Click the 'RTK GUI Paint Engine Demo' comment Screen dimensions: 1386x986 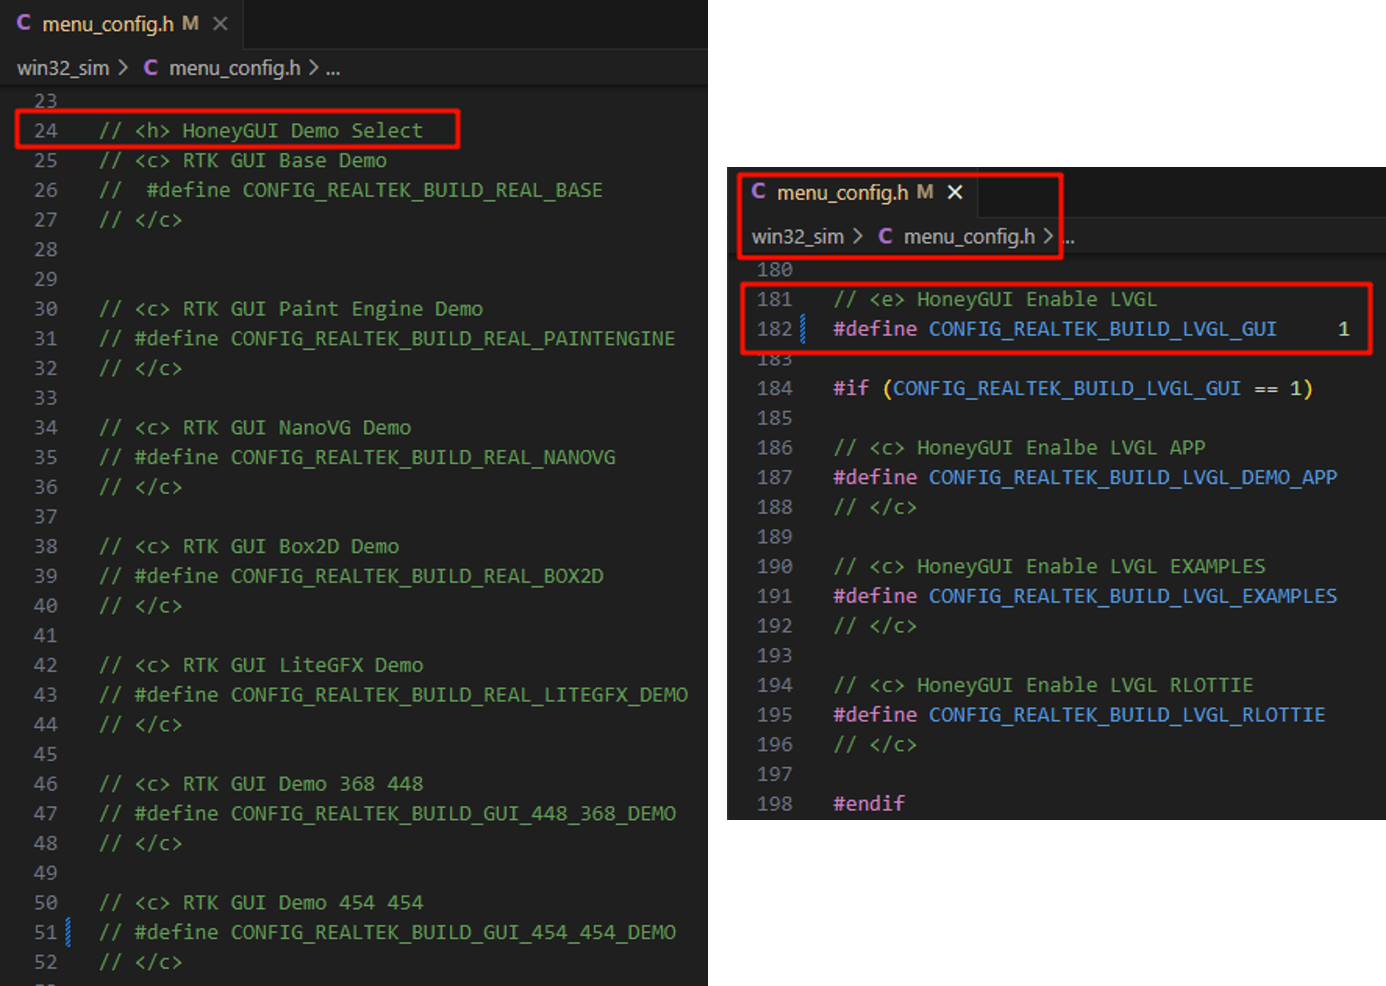coord(291,309)
